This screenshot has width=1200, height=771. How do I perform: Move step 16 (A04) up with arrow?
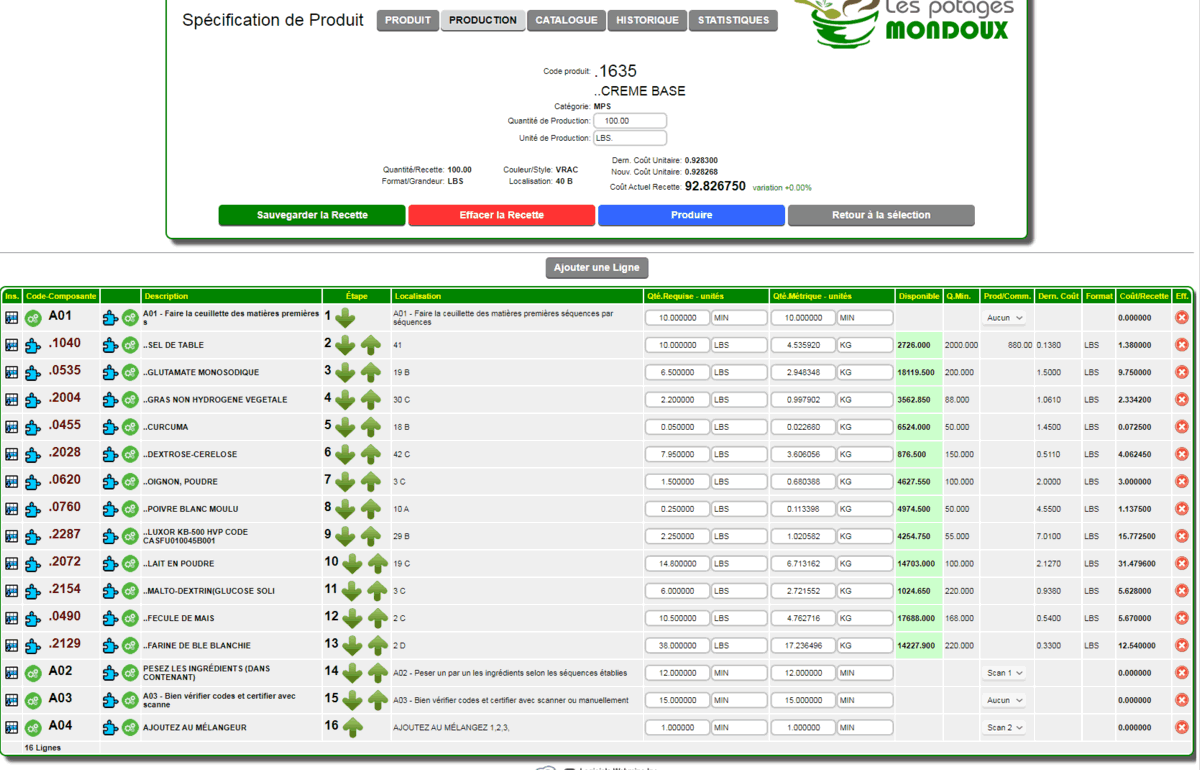[x=352, y=727]
